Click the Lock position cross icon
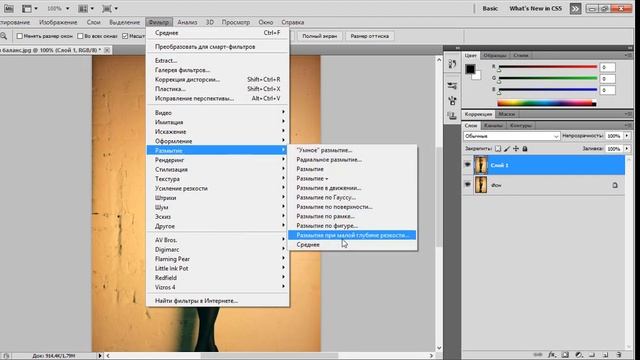The image size is (640, 360). pos(516,149)
